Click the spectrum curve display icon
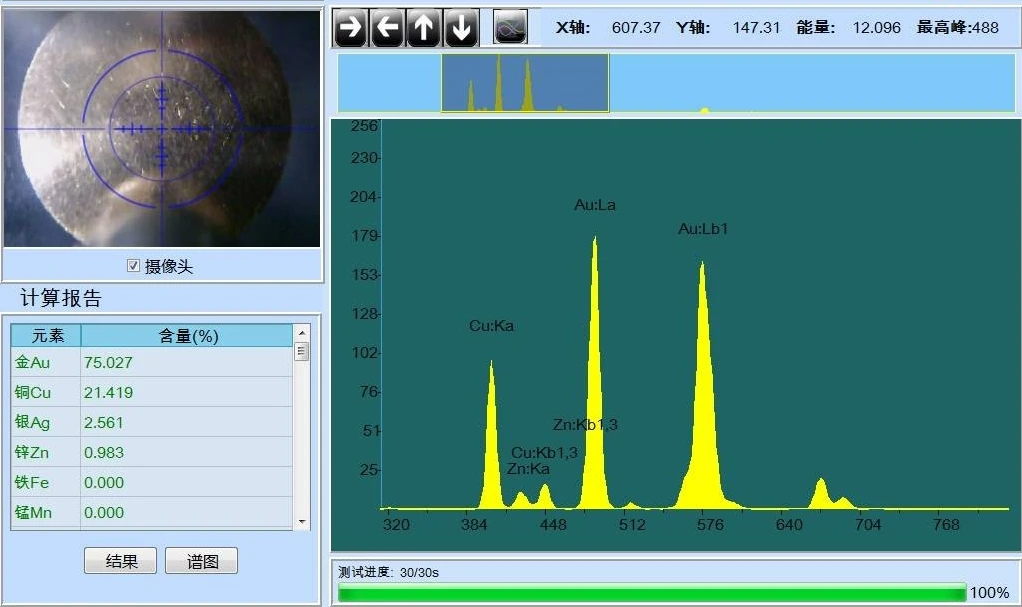Screen dimensions: 1022x607 point(510,28)
